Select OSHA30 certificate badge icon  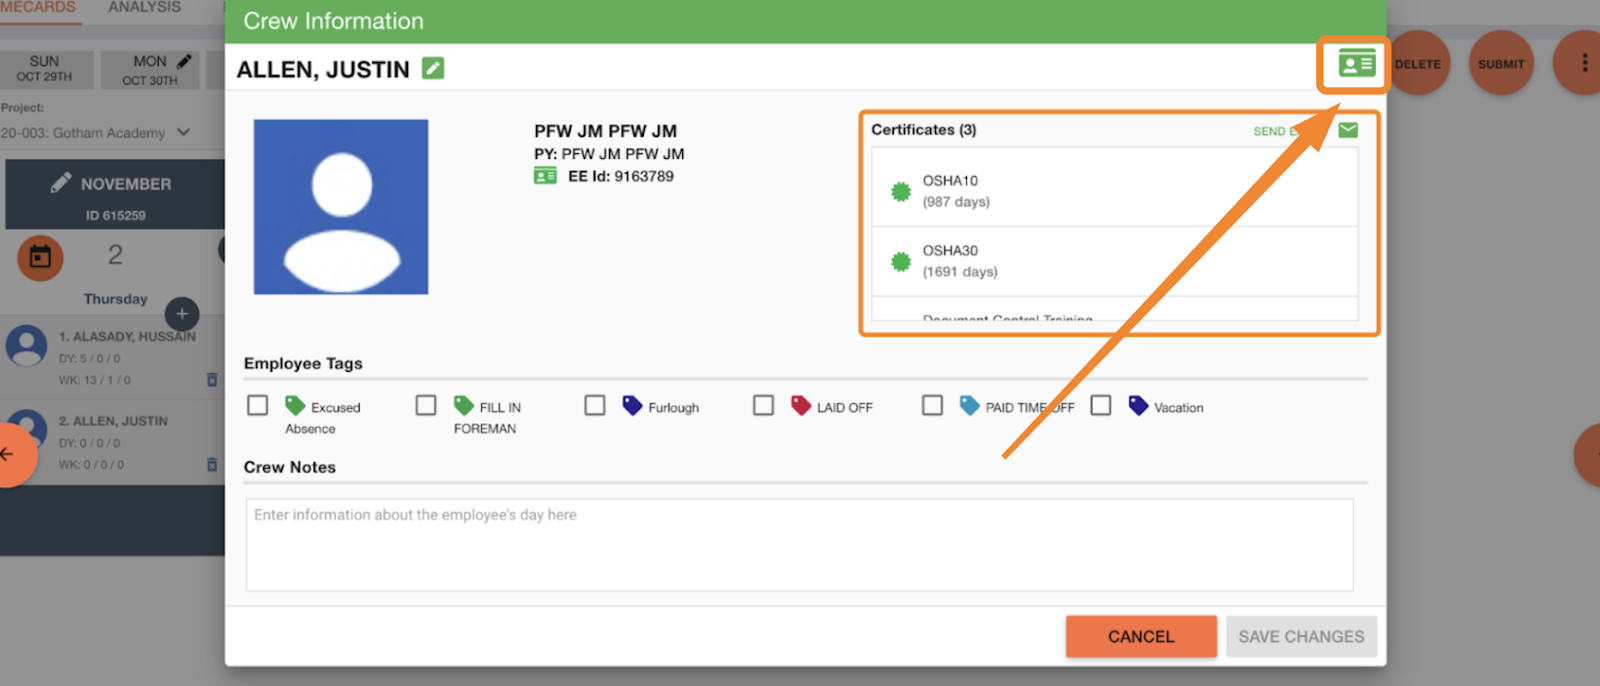(x=901, y=261)
